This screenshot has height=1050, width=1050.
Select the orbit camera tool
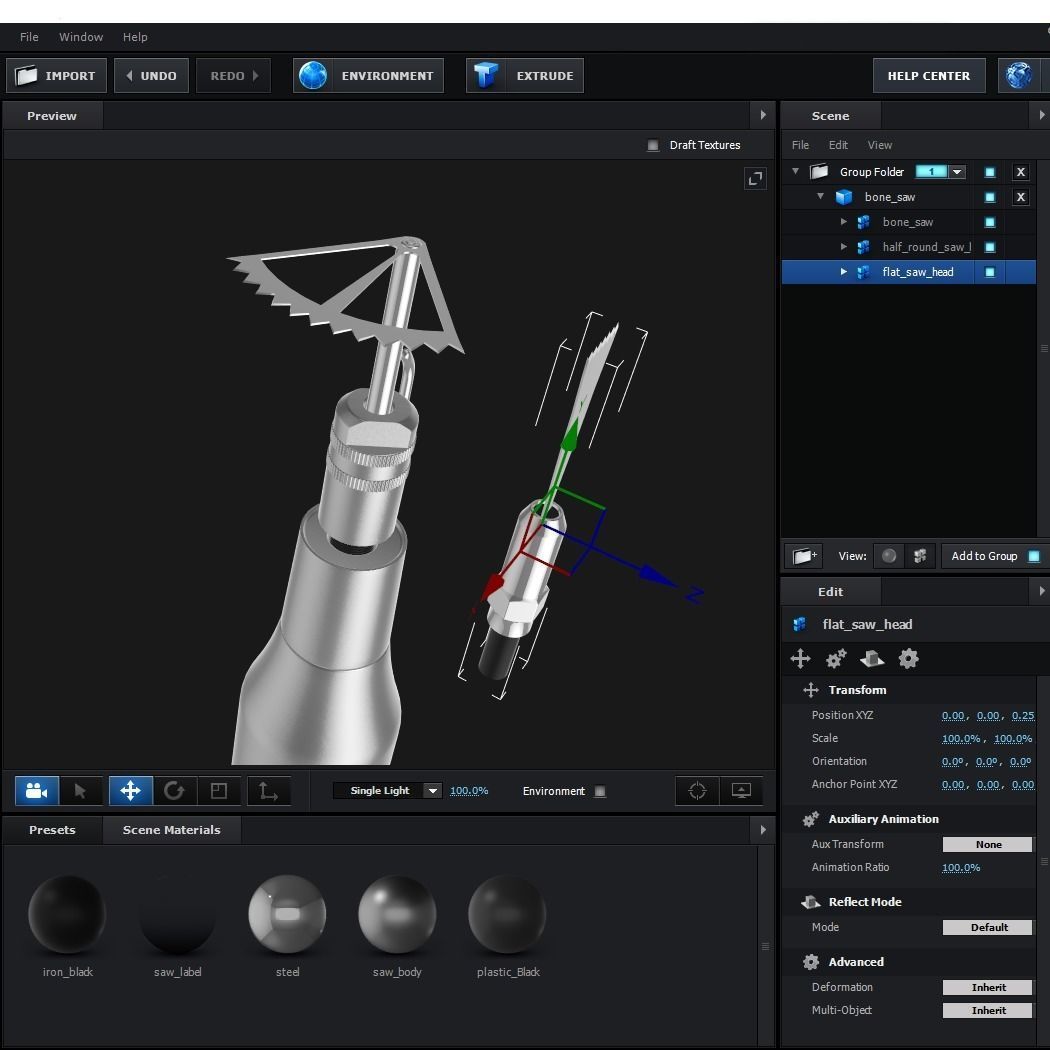point(37,791)
